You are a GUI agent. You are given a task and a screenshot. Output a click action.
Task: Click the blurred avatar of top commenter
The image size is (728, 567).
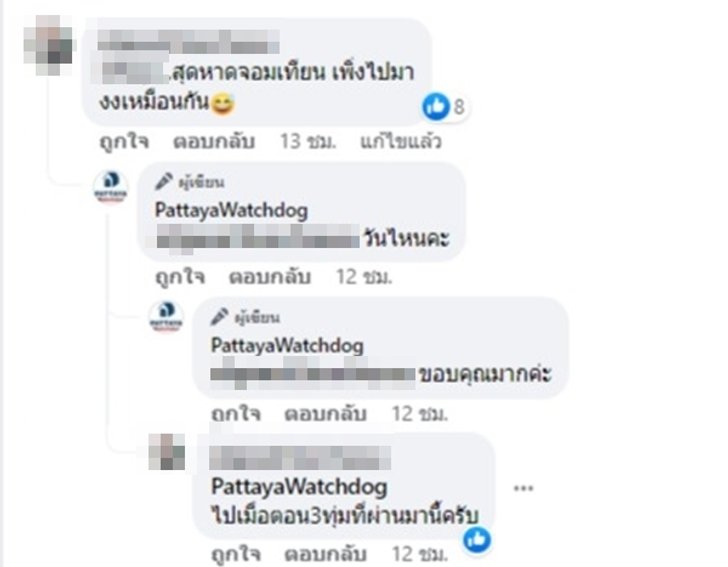coord(49,45)
